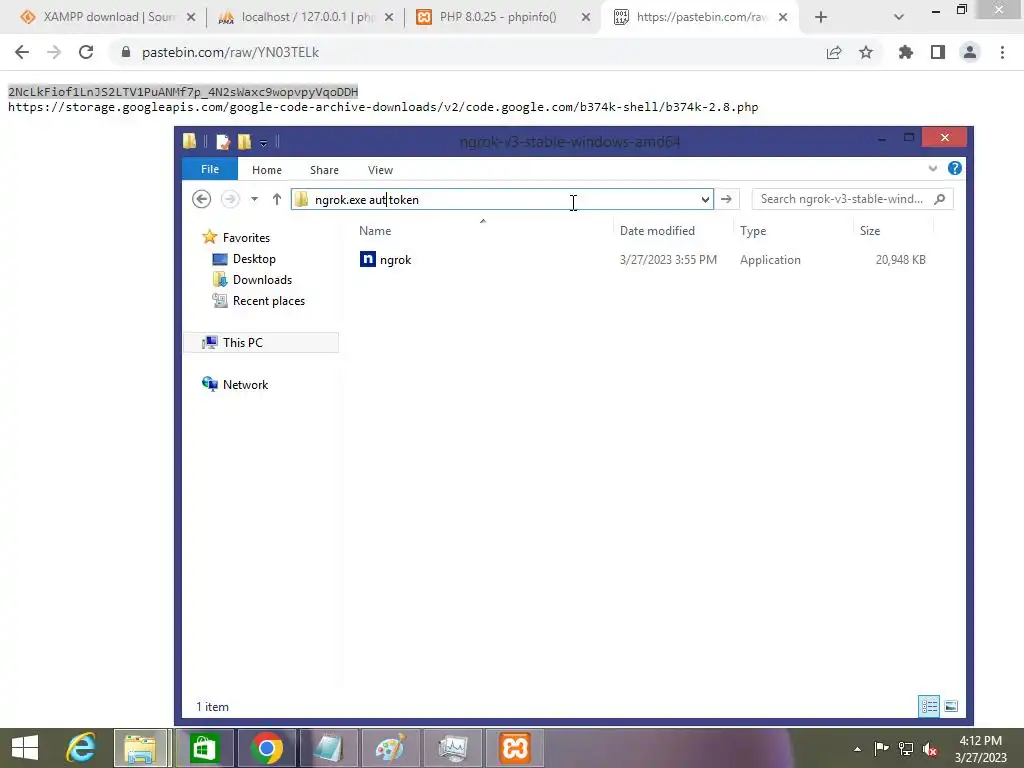The height and width of the screenshot is (768, 1024).
Task: Sort by Name column header
Action: (375, 231)
